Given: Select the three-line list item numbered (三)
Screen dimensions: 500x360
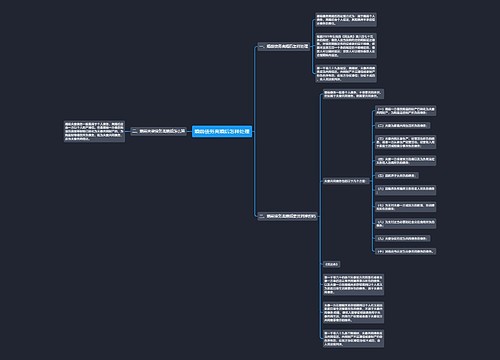Looking at the screenshot, I should coord(406,142).
